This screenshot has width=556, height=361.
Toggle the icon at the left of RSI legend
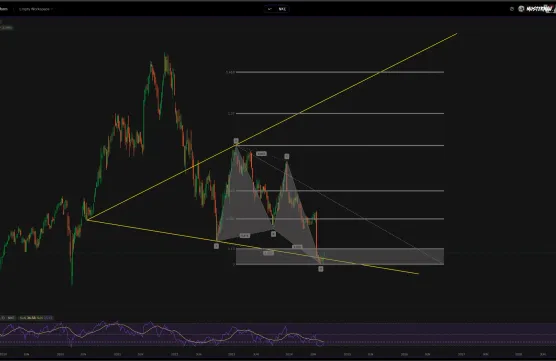[3, 318]
